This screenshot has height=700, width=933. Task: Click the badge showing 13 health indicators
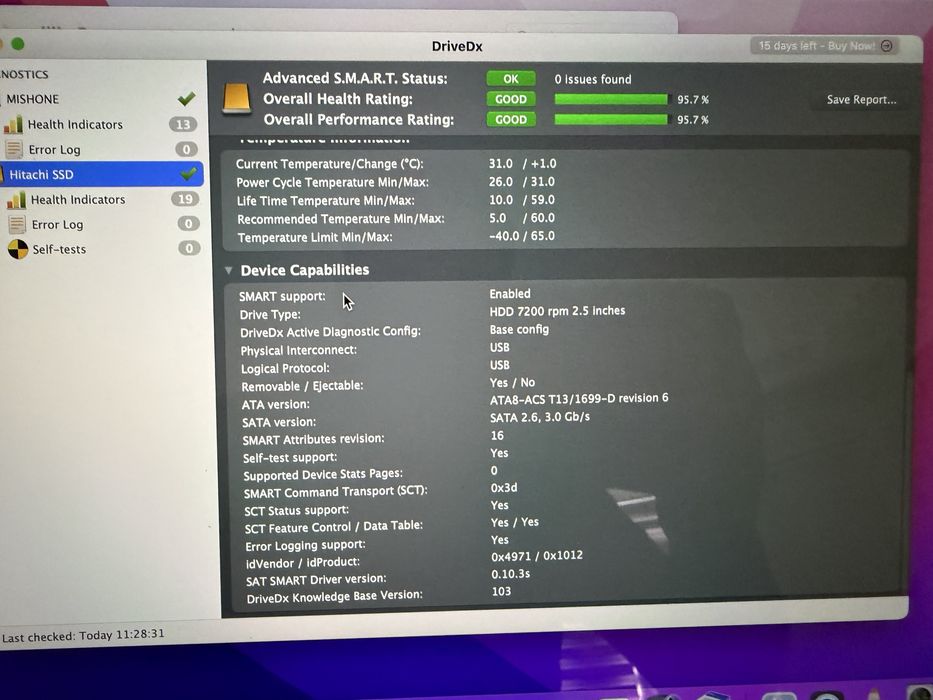click(x=183, y=124)
